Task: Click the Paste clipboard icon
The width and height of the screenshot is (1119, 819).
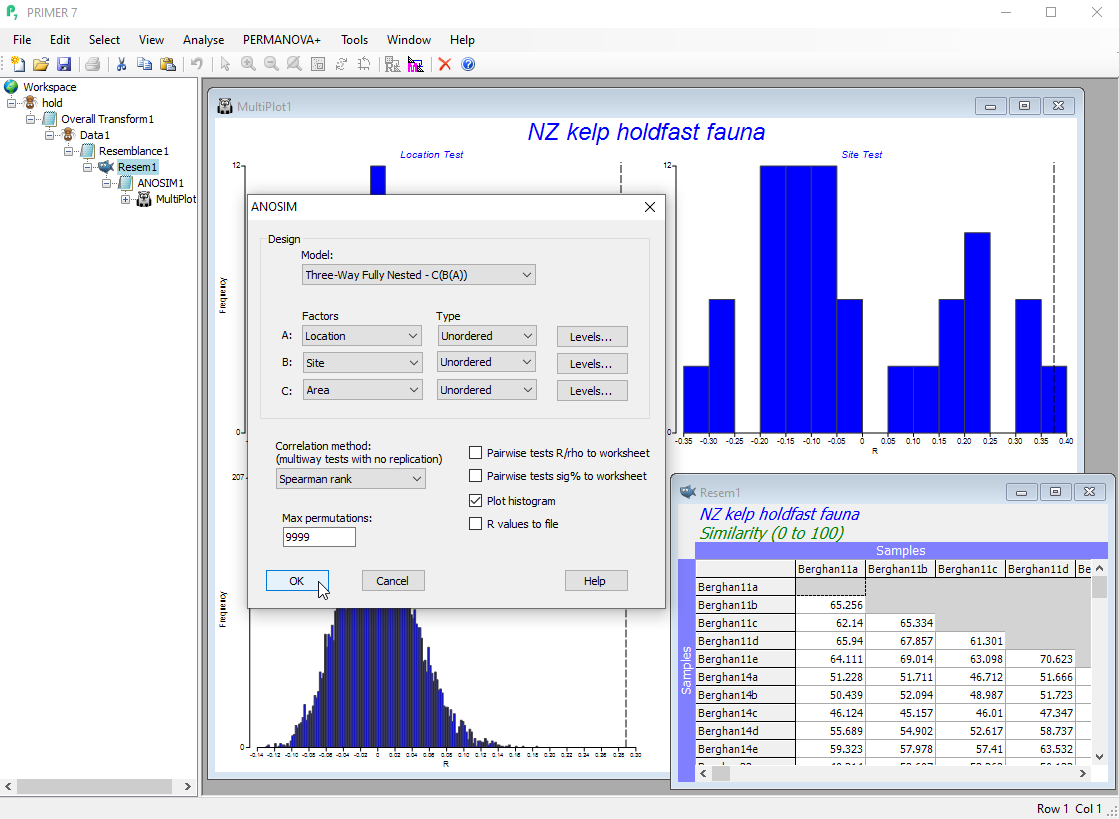Action: click(x=167, y=64)
